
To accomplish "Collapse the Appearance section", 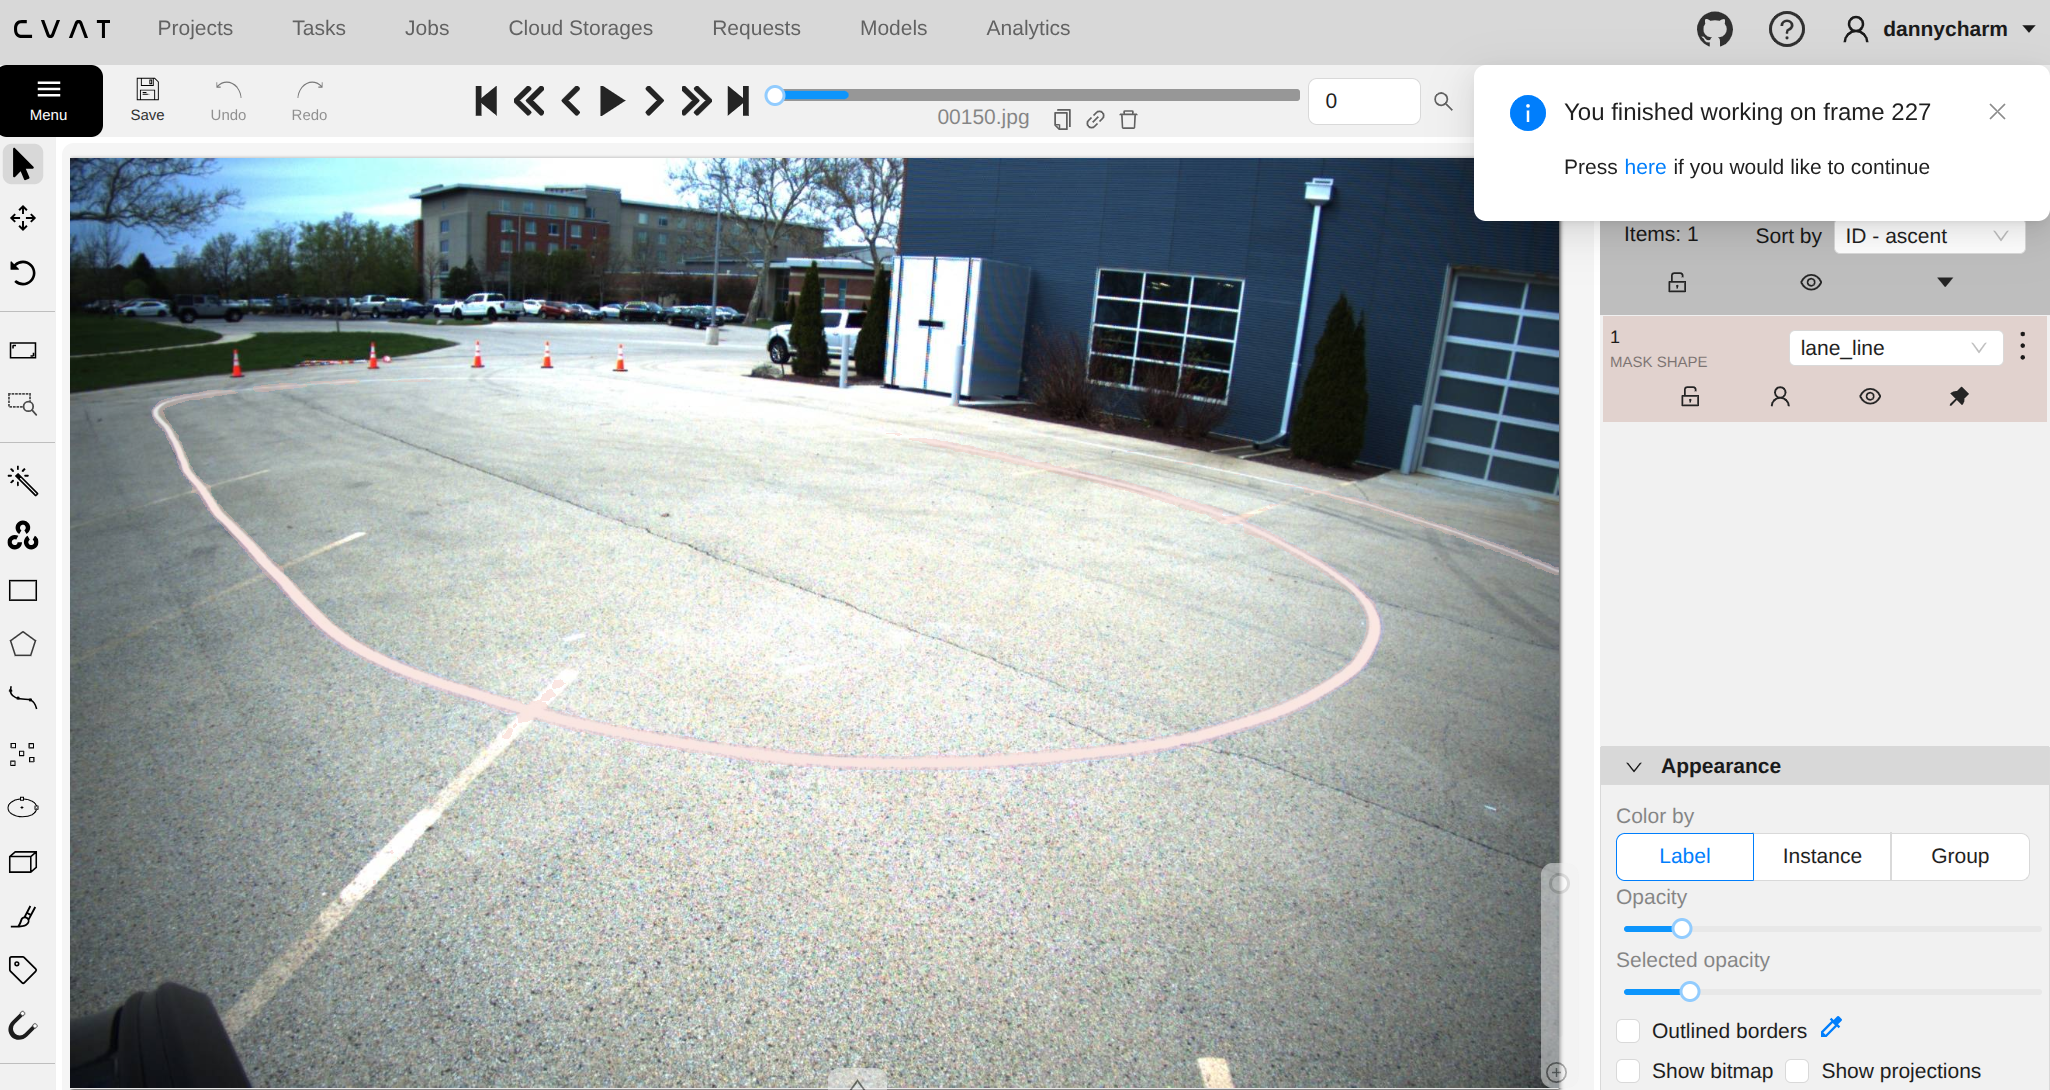I will tap(1634, 767).
